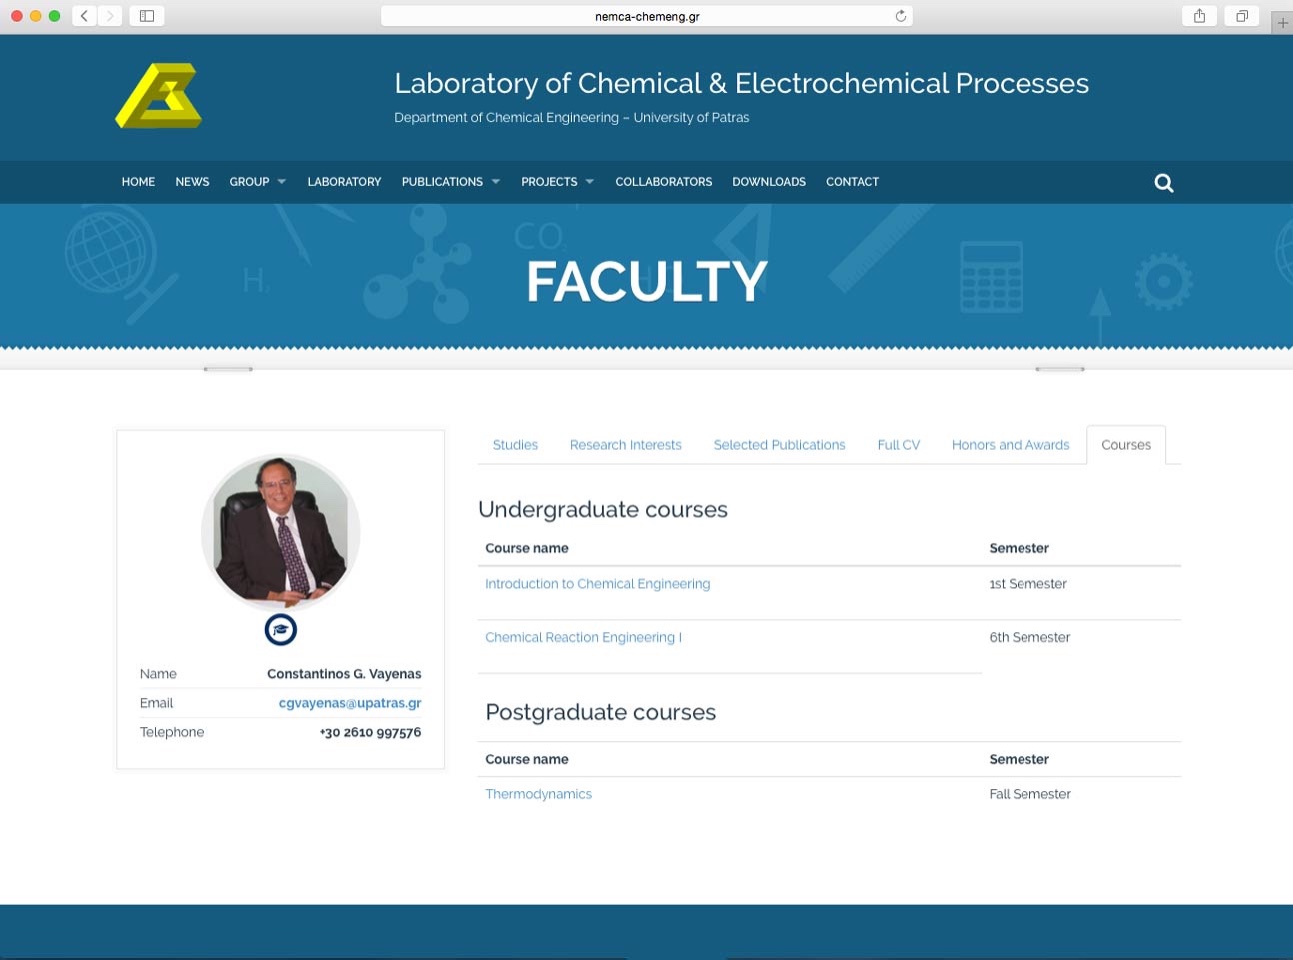This screenshot has height=960, width=1293.
Task: Expand the GROUP menu dropdown
Action: tap(258, 182)
